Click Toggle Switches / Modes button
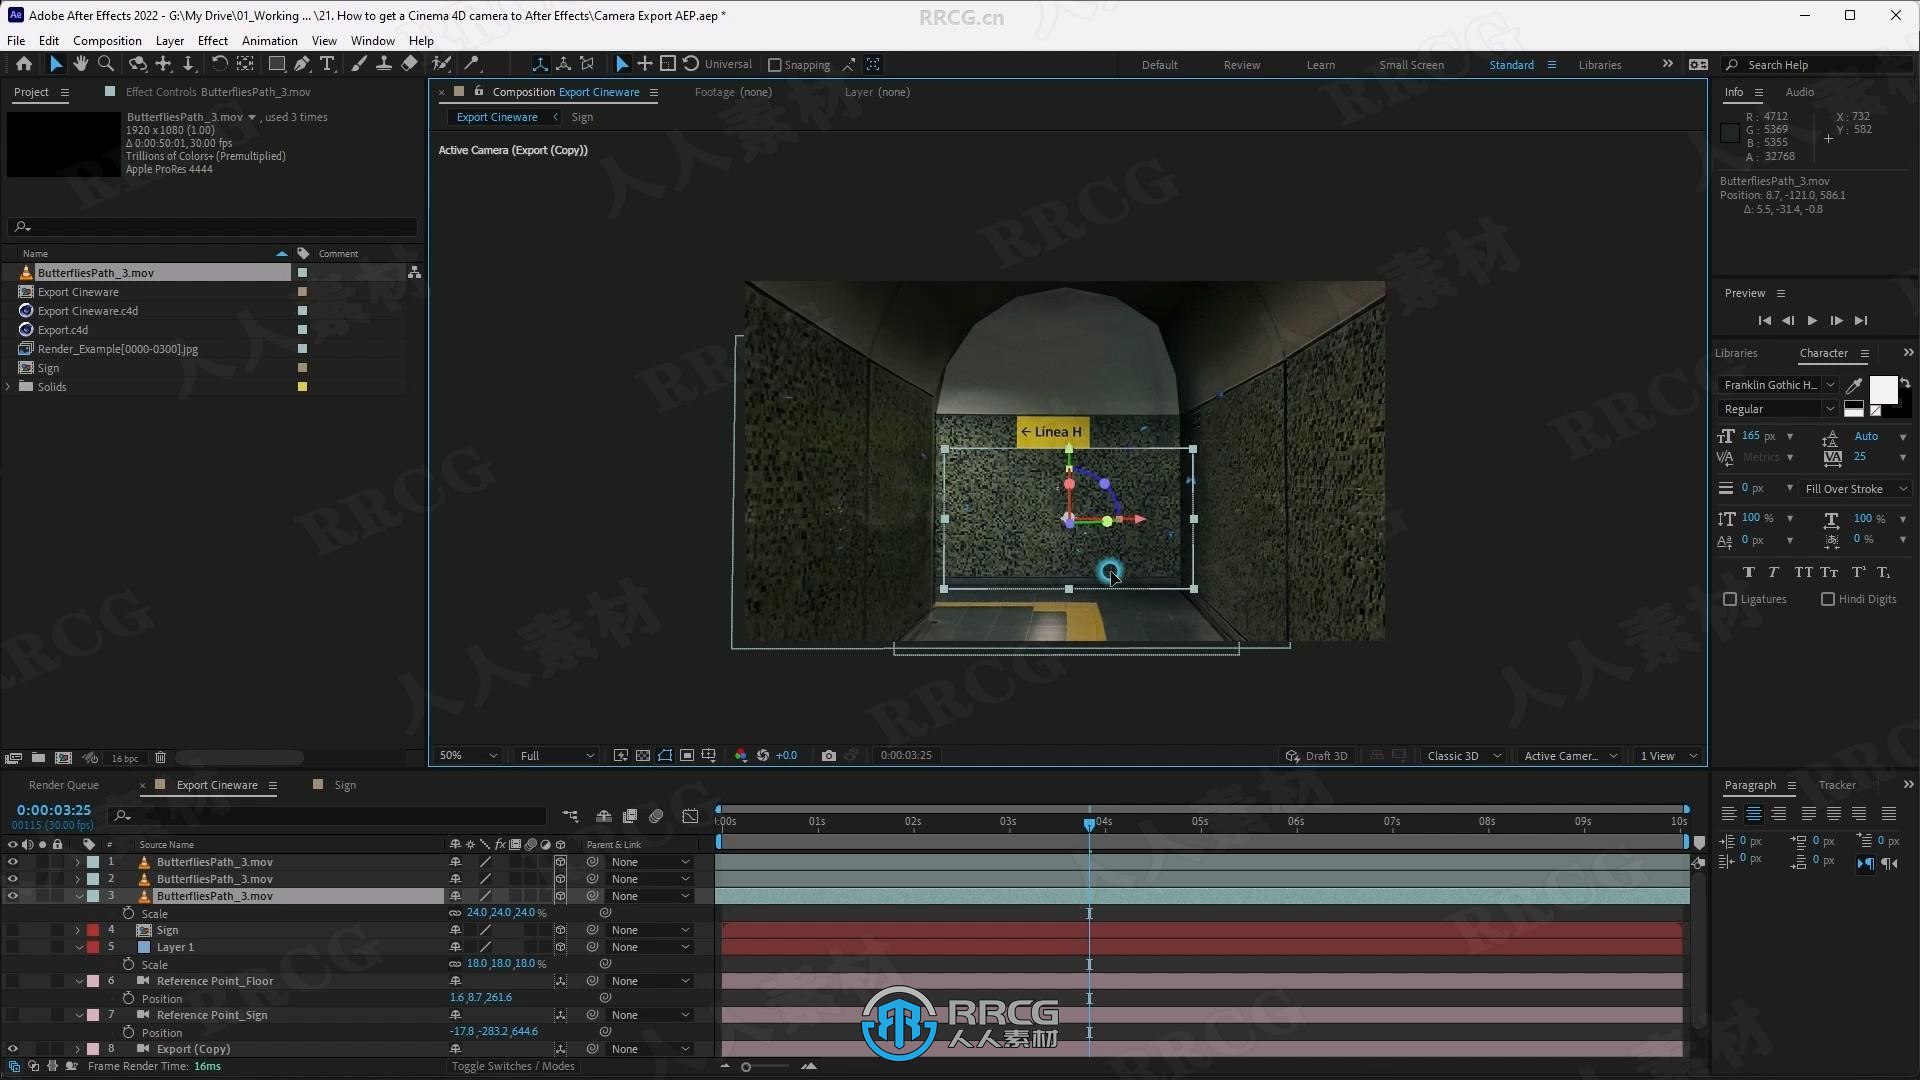This screenshot has height=1080, width=1920. click(x=513, y=1066)
